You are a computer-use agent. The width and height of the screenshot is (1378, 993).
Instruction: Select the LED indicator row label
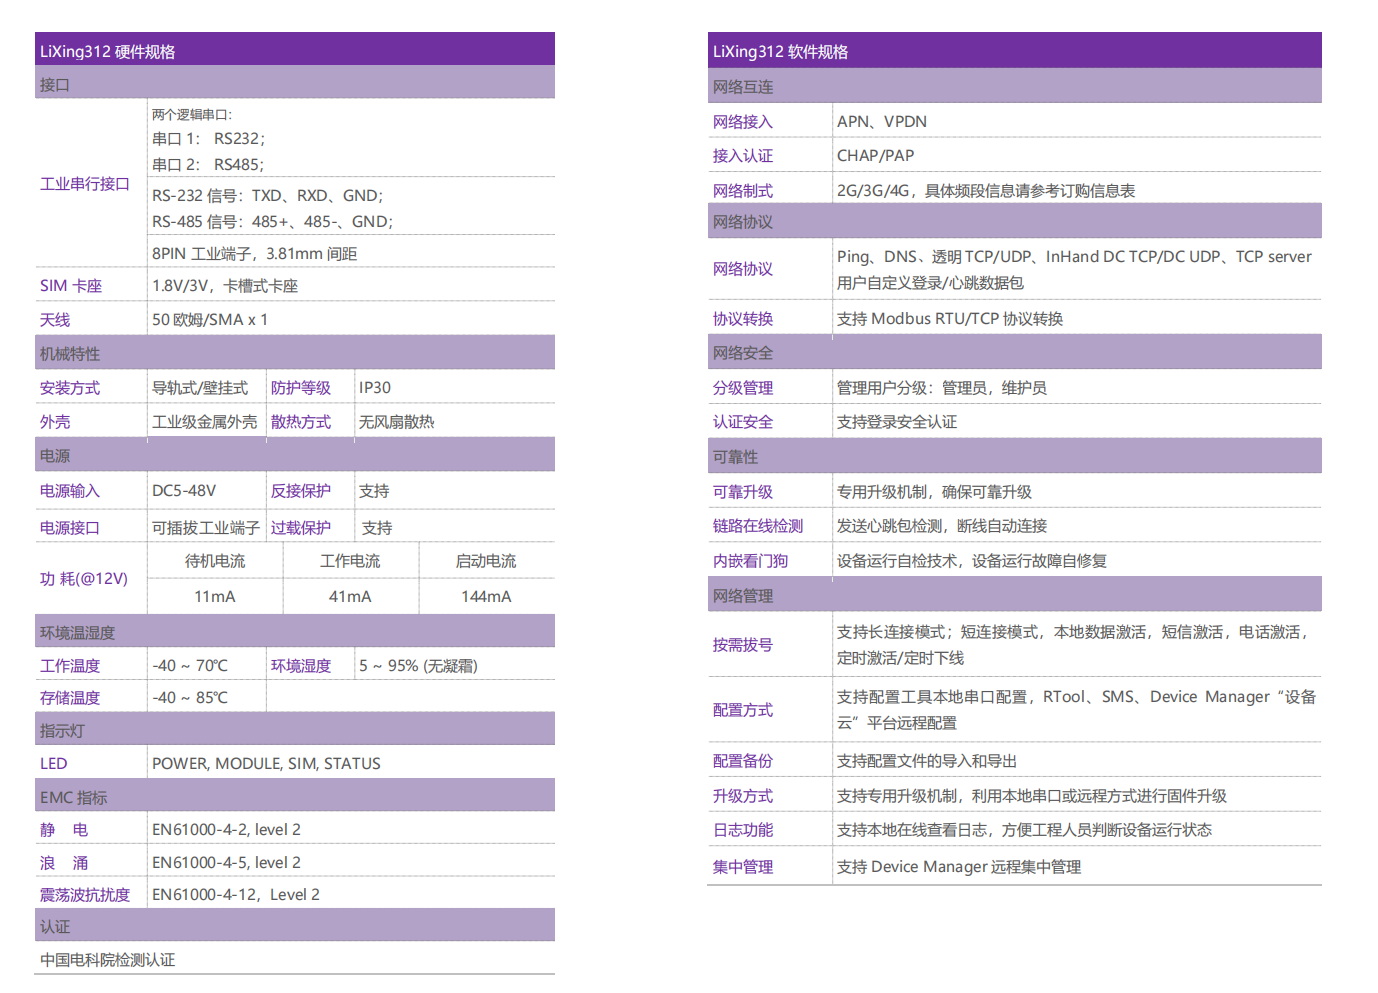pyautogui.click(x=54, y=764)
